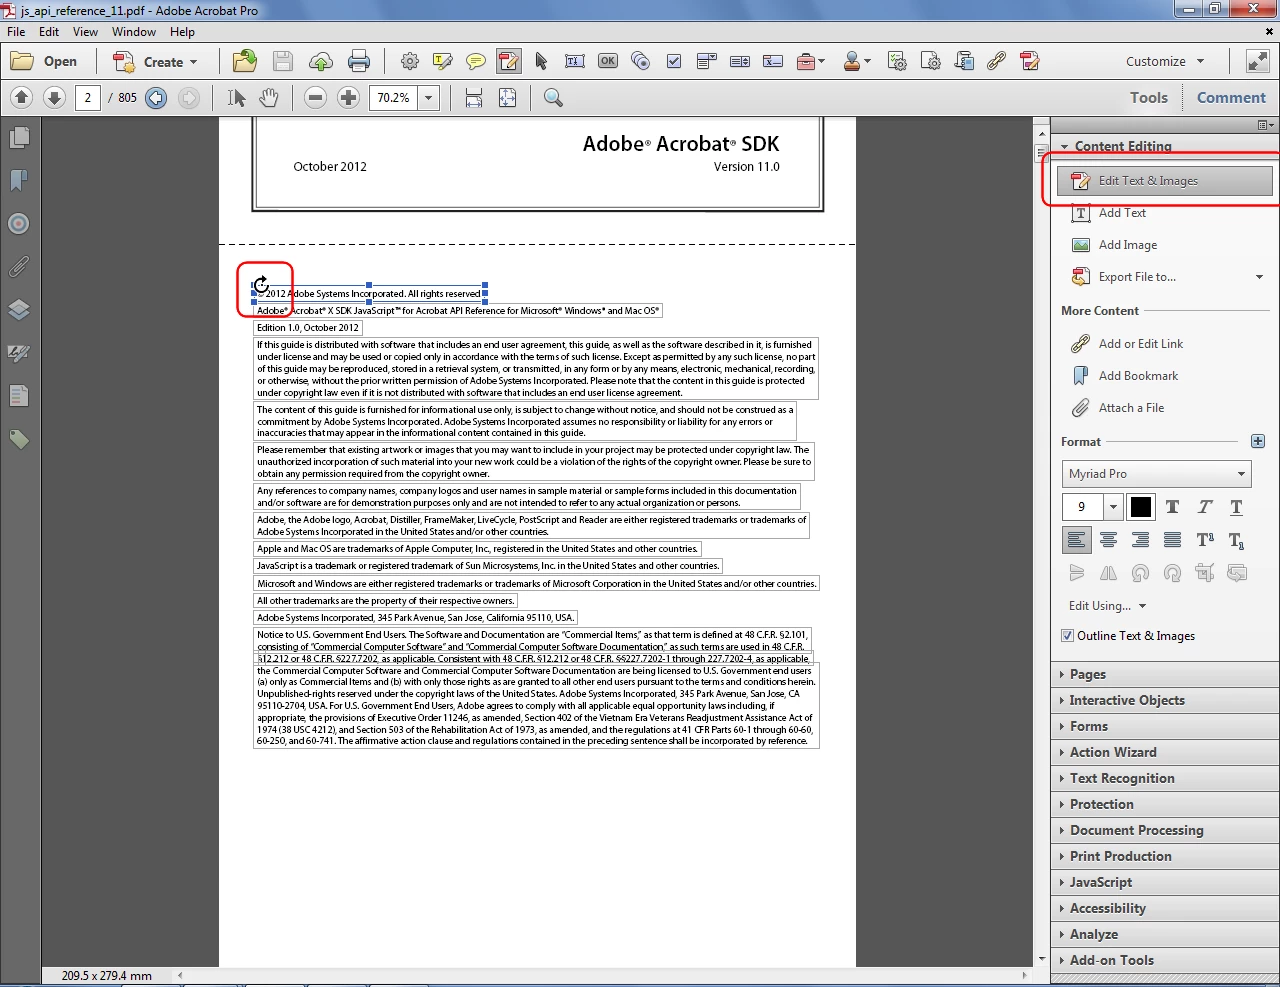Click the Open folder with arrow icon
The width and height of the screenshot is (1280, 987).
[245, 62]
